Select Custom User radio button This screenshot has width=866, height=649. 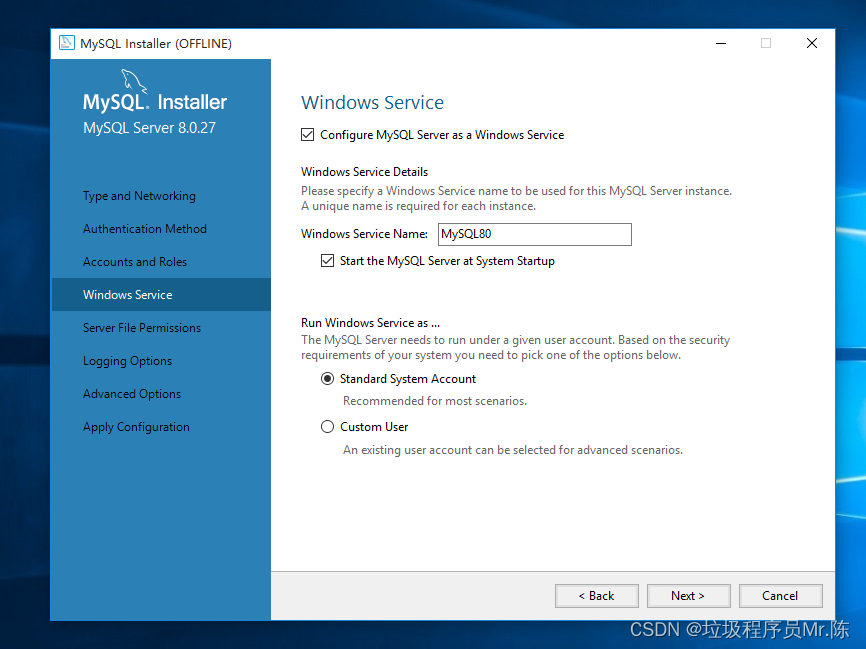point(328,427)
